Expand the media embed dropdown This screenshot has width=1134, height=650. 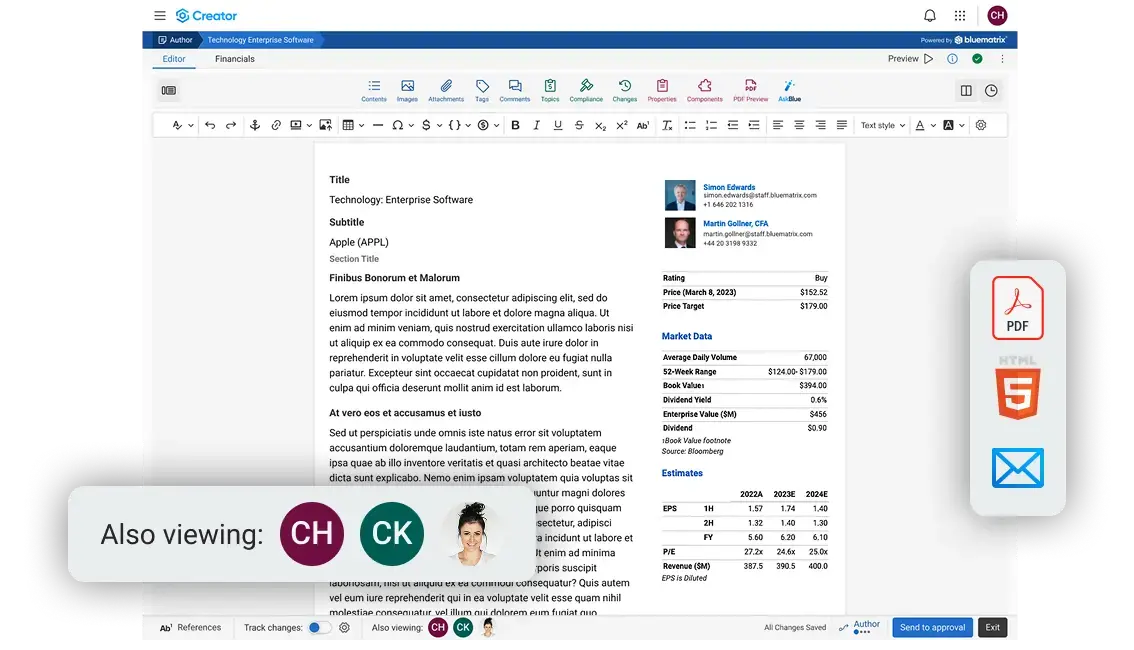(x=309, y=125)
